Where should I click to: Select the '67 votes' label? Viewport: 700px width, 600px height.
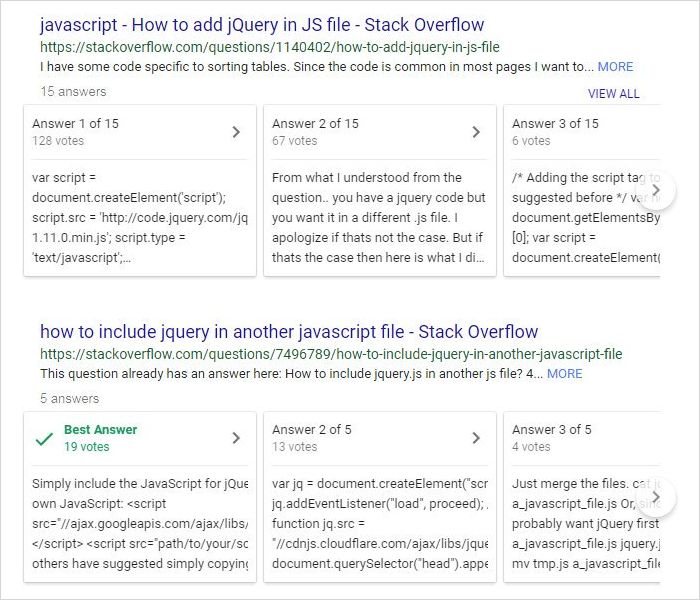pos(295,141)
